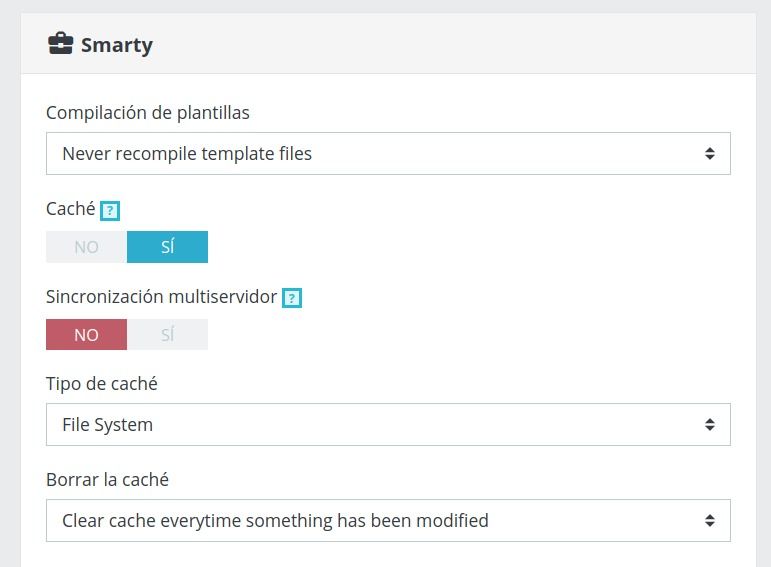Click the 'Caché' field label
771x567 pixels.
tap(71, 209)
